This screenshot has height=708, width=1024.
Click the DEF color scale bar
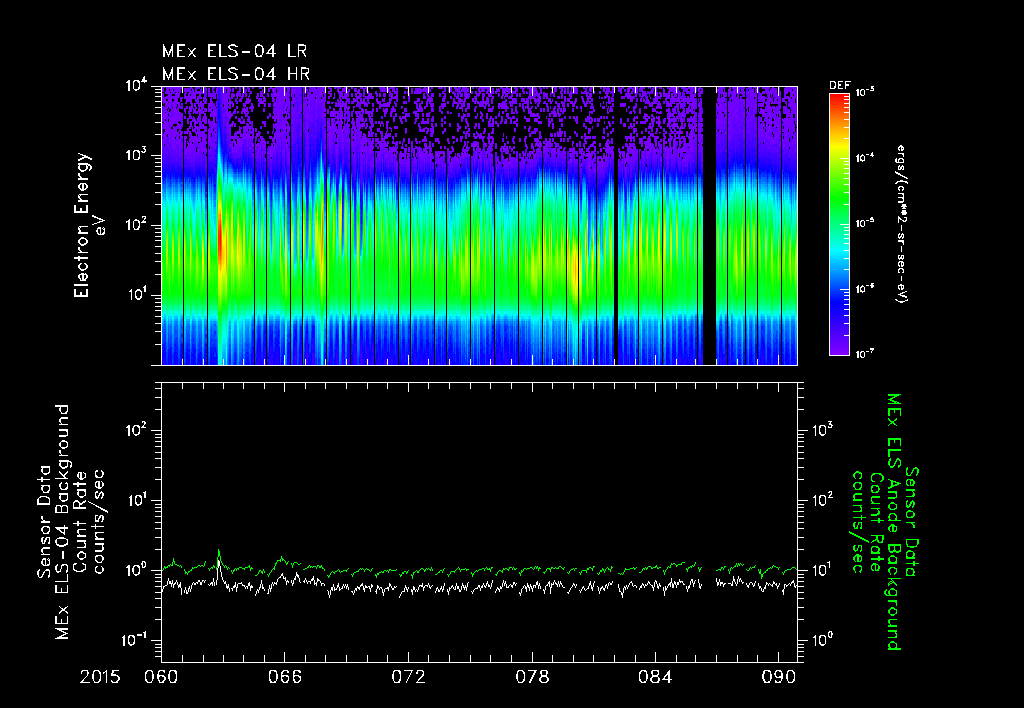click(x=839, y=224)
